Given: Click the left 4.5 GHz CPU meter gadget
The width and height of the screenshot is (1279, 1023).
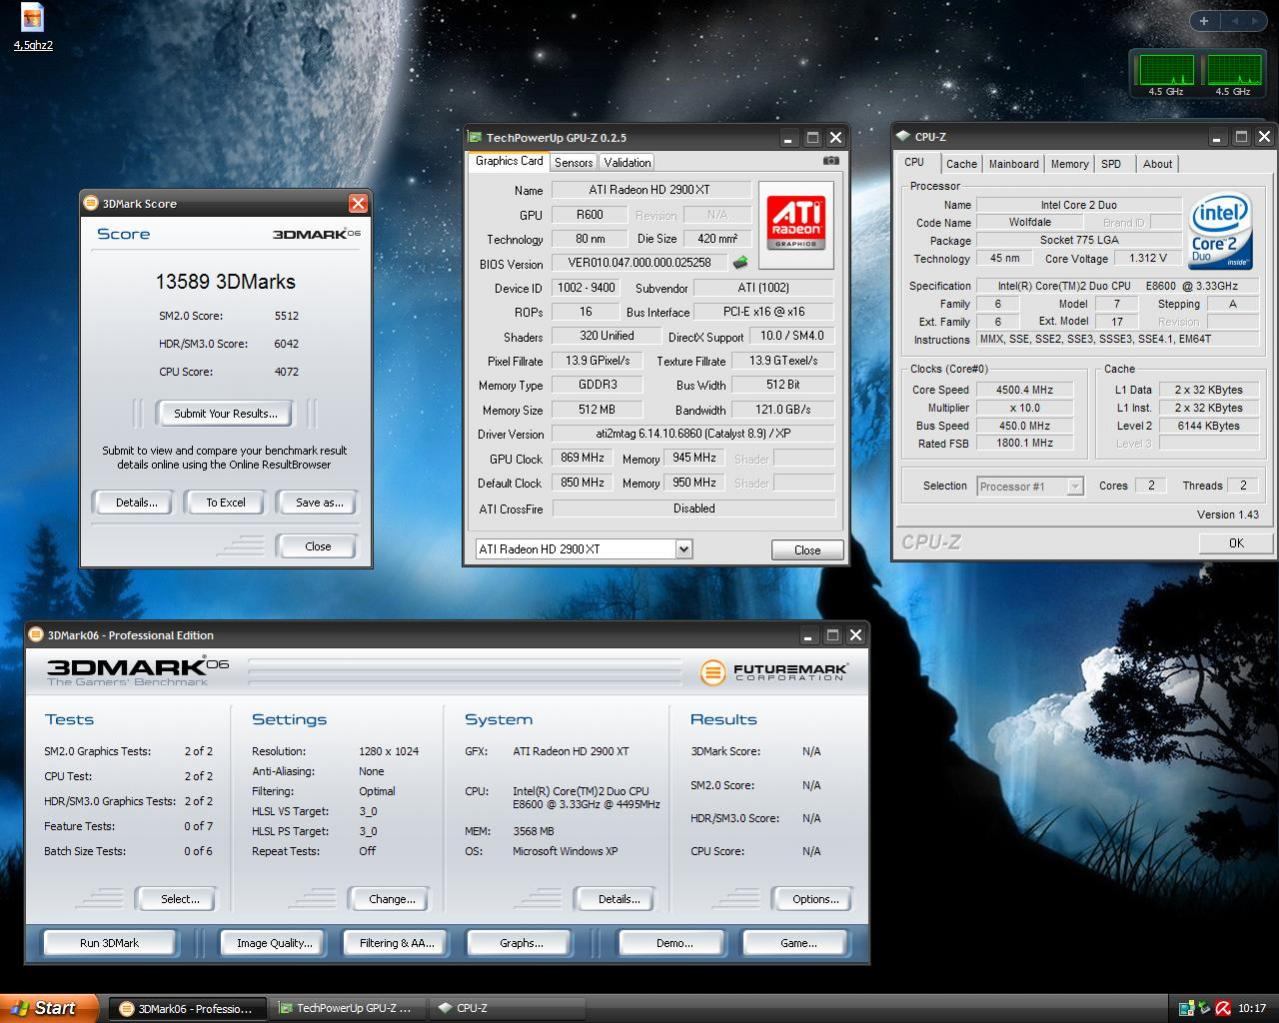Looking at the screenshot, I should tap(1166, 73).
